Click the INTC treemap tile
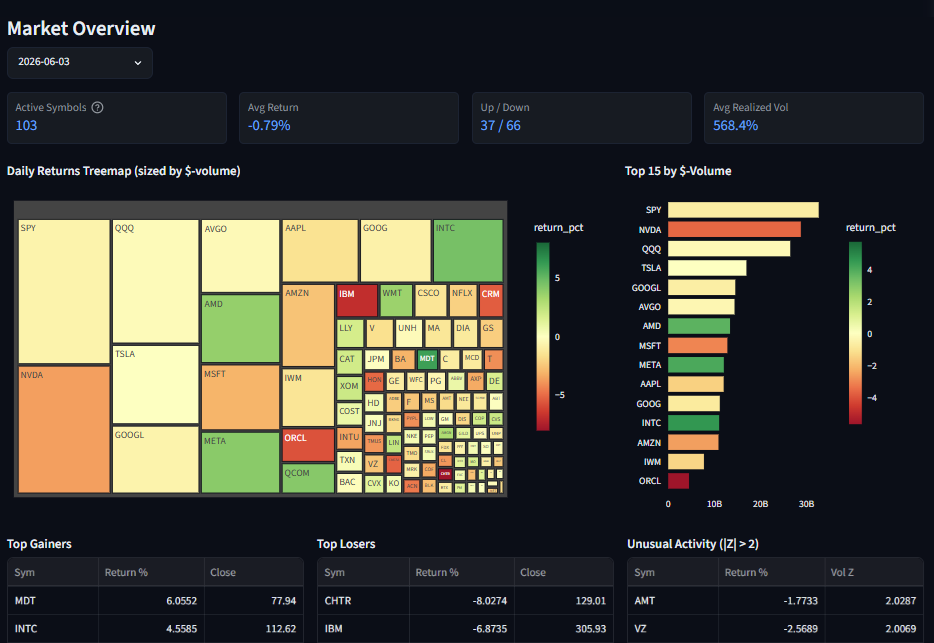 click(468, 250)
